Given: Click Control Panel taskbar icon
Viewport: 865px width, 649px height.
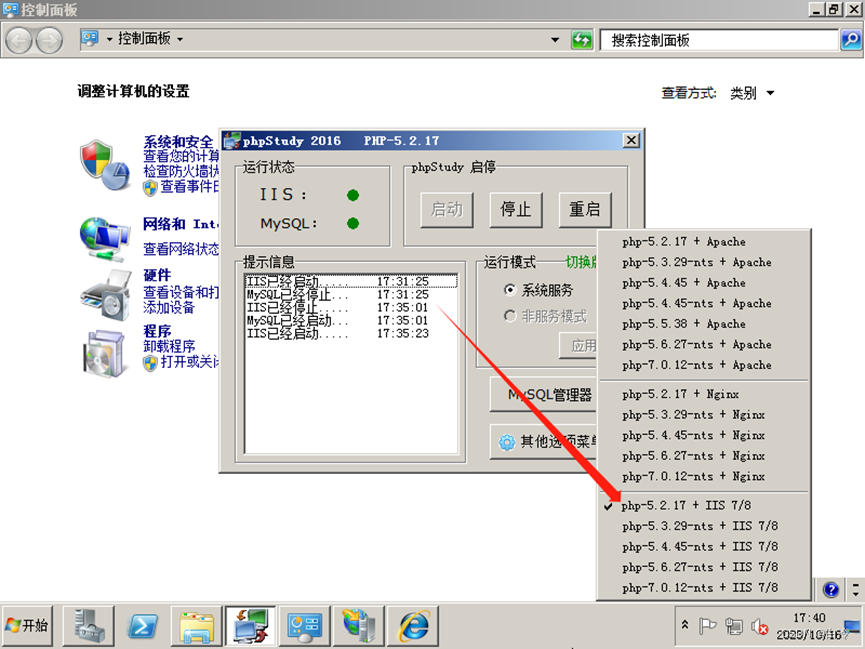Looking at the screenshot, I should coord(305,626).
